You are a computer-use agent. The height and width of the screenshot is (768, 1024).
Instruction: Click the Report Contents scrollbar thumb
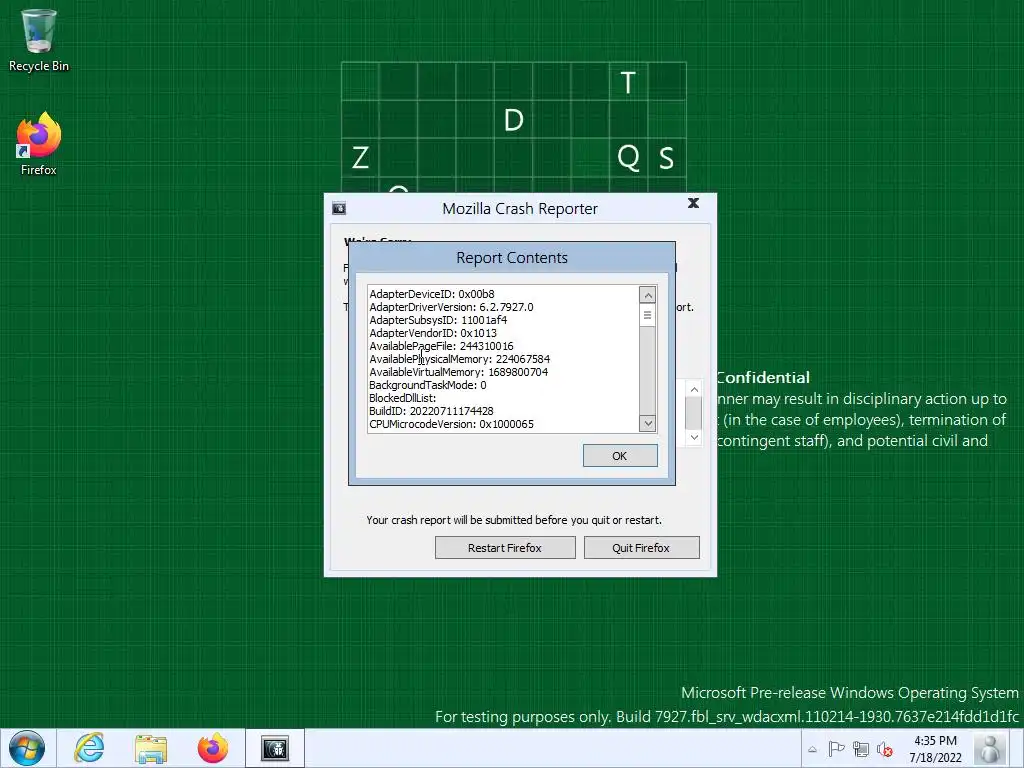tap(647, 315)
